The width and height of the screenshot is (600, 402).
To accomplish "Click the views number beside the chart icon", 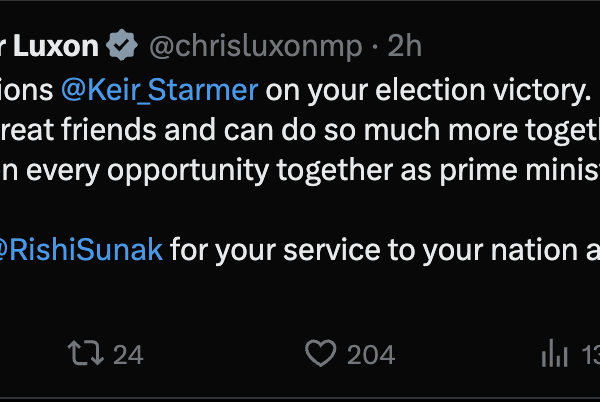I will pos(588,354).
